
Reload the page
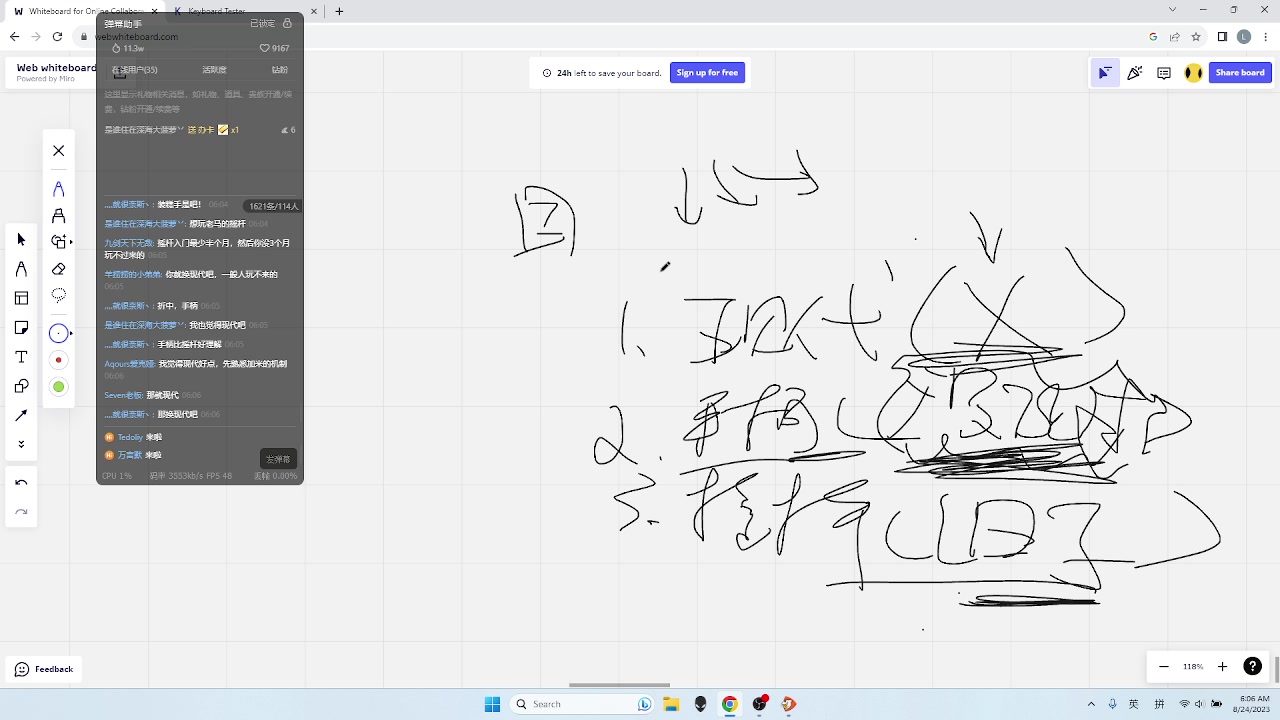(58, 37)
